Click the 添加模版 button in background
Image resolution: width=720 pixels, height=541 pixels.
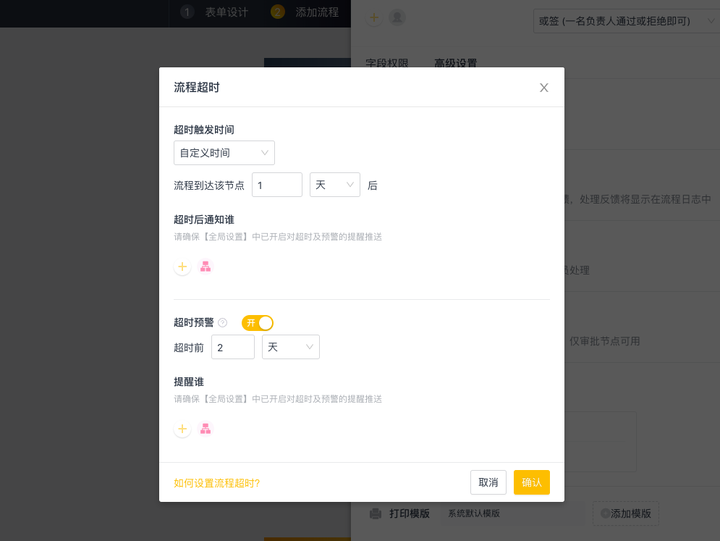[626, 513]
